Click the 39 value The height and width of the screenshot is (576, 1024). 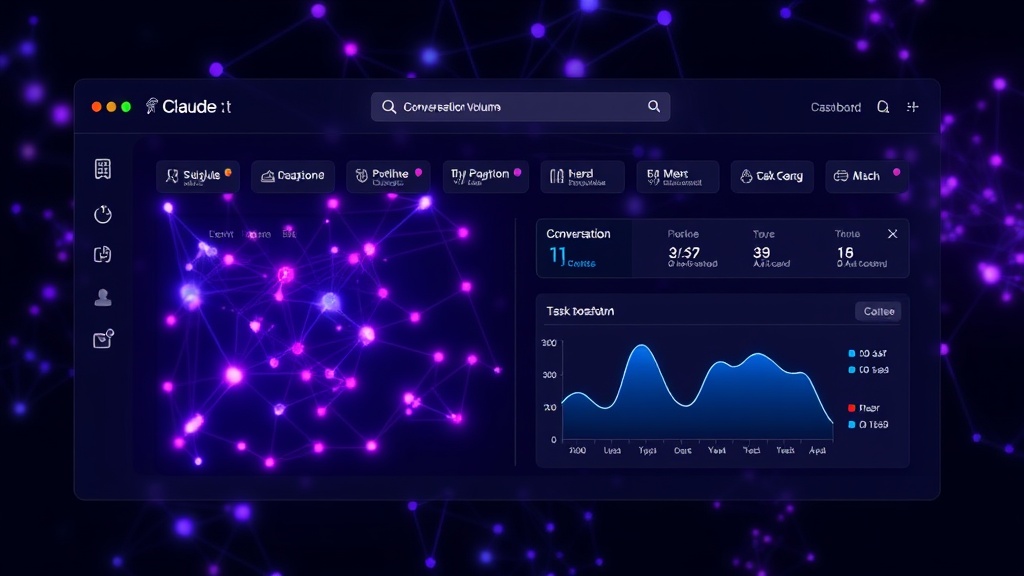click(761, 253)
